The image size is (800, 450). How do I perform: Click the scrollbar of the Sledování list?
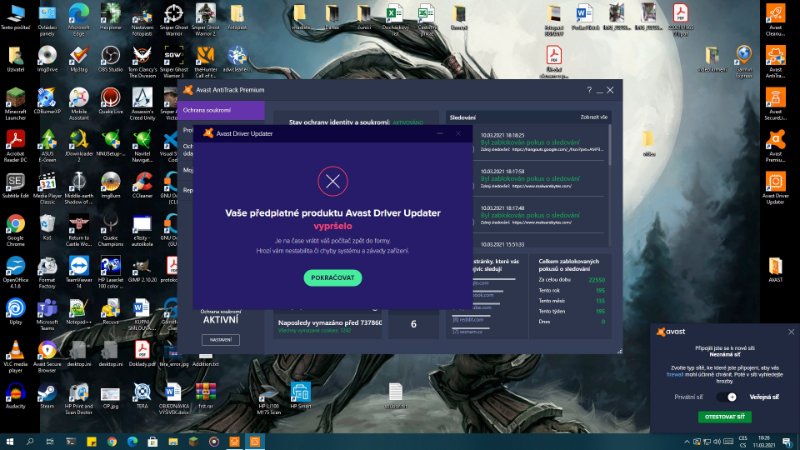pyautogui.click(x=610, y=145)
